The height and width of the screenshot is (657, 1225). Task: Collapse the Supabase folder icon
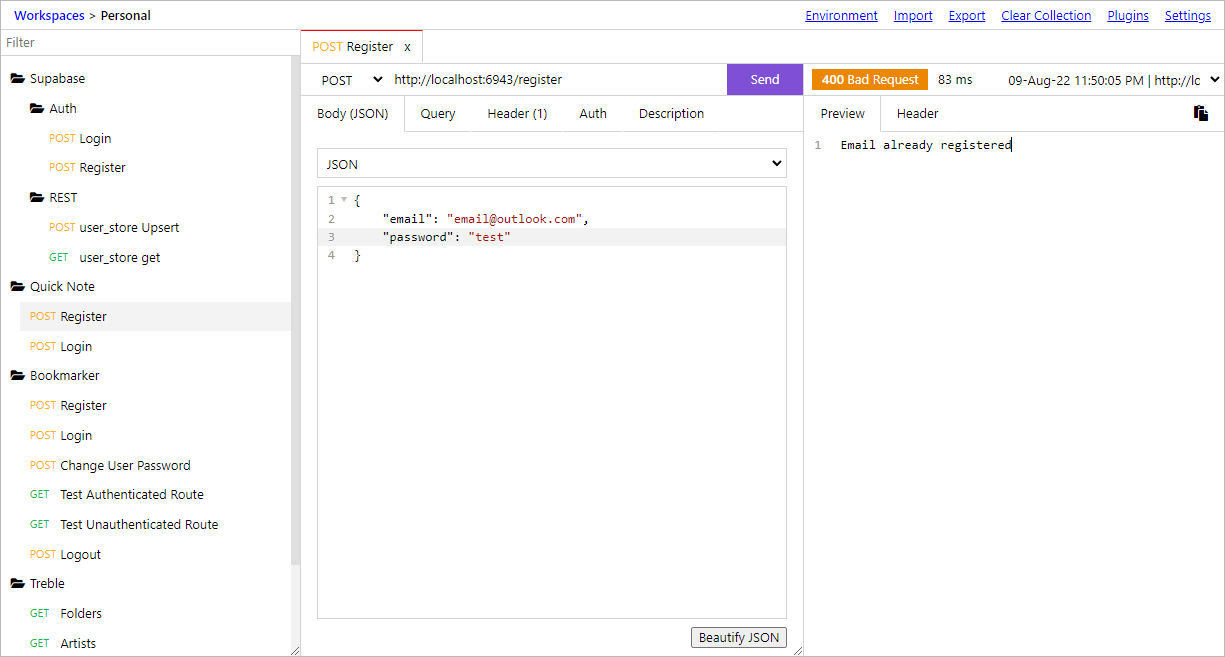(x=17, y=78)
